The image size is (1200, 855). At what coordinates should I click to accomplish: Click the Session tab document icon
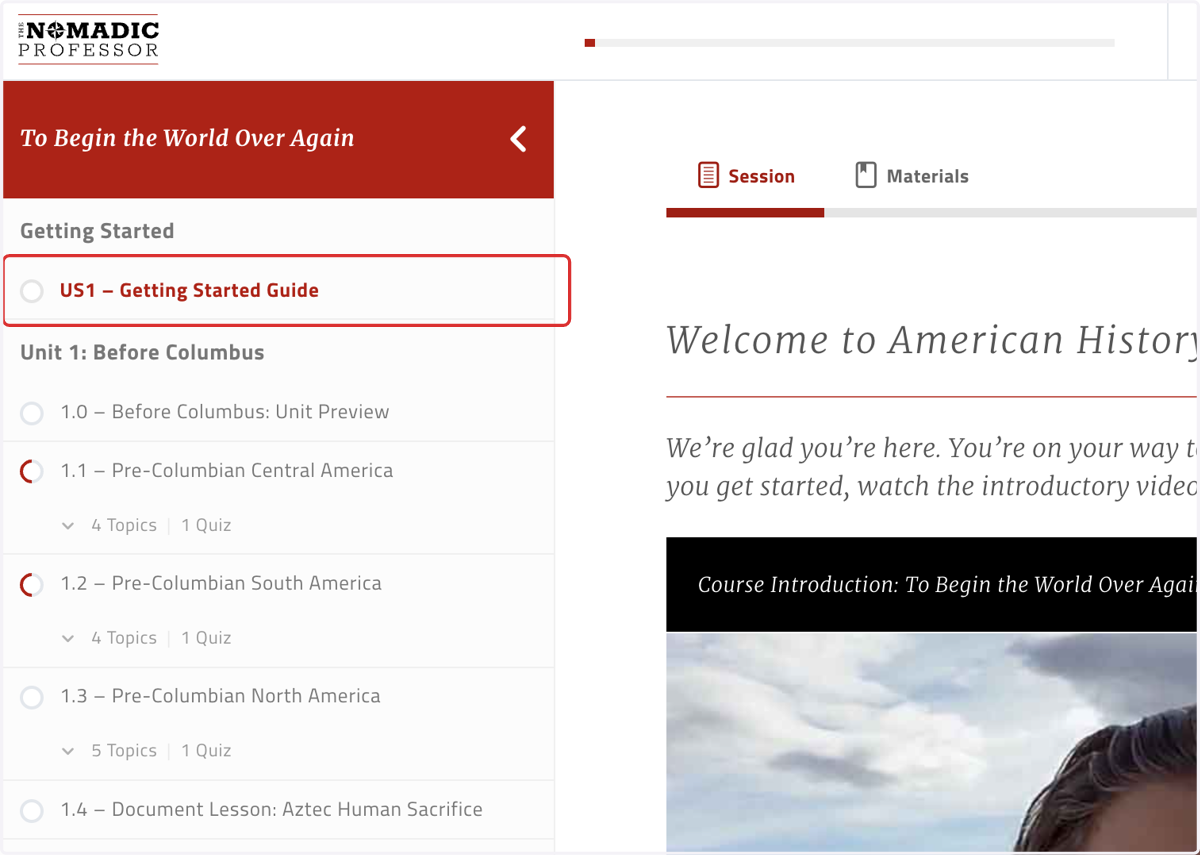click(708, 175)
